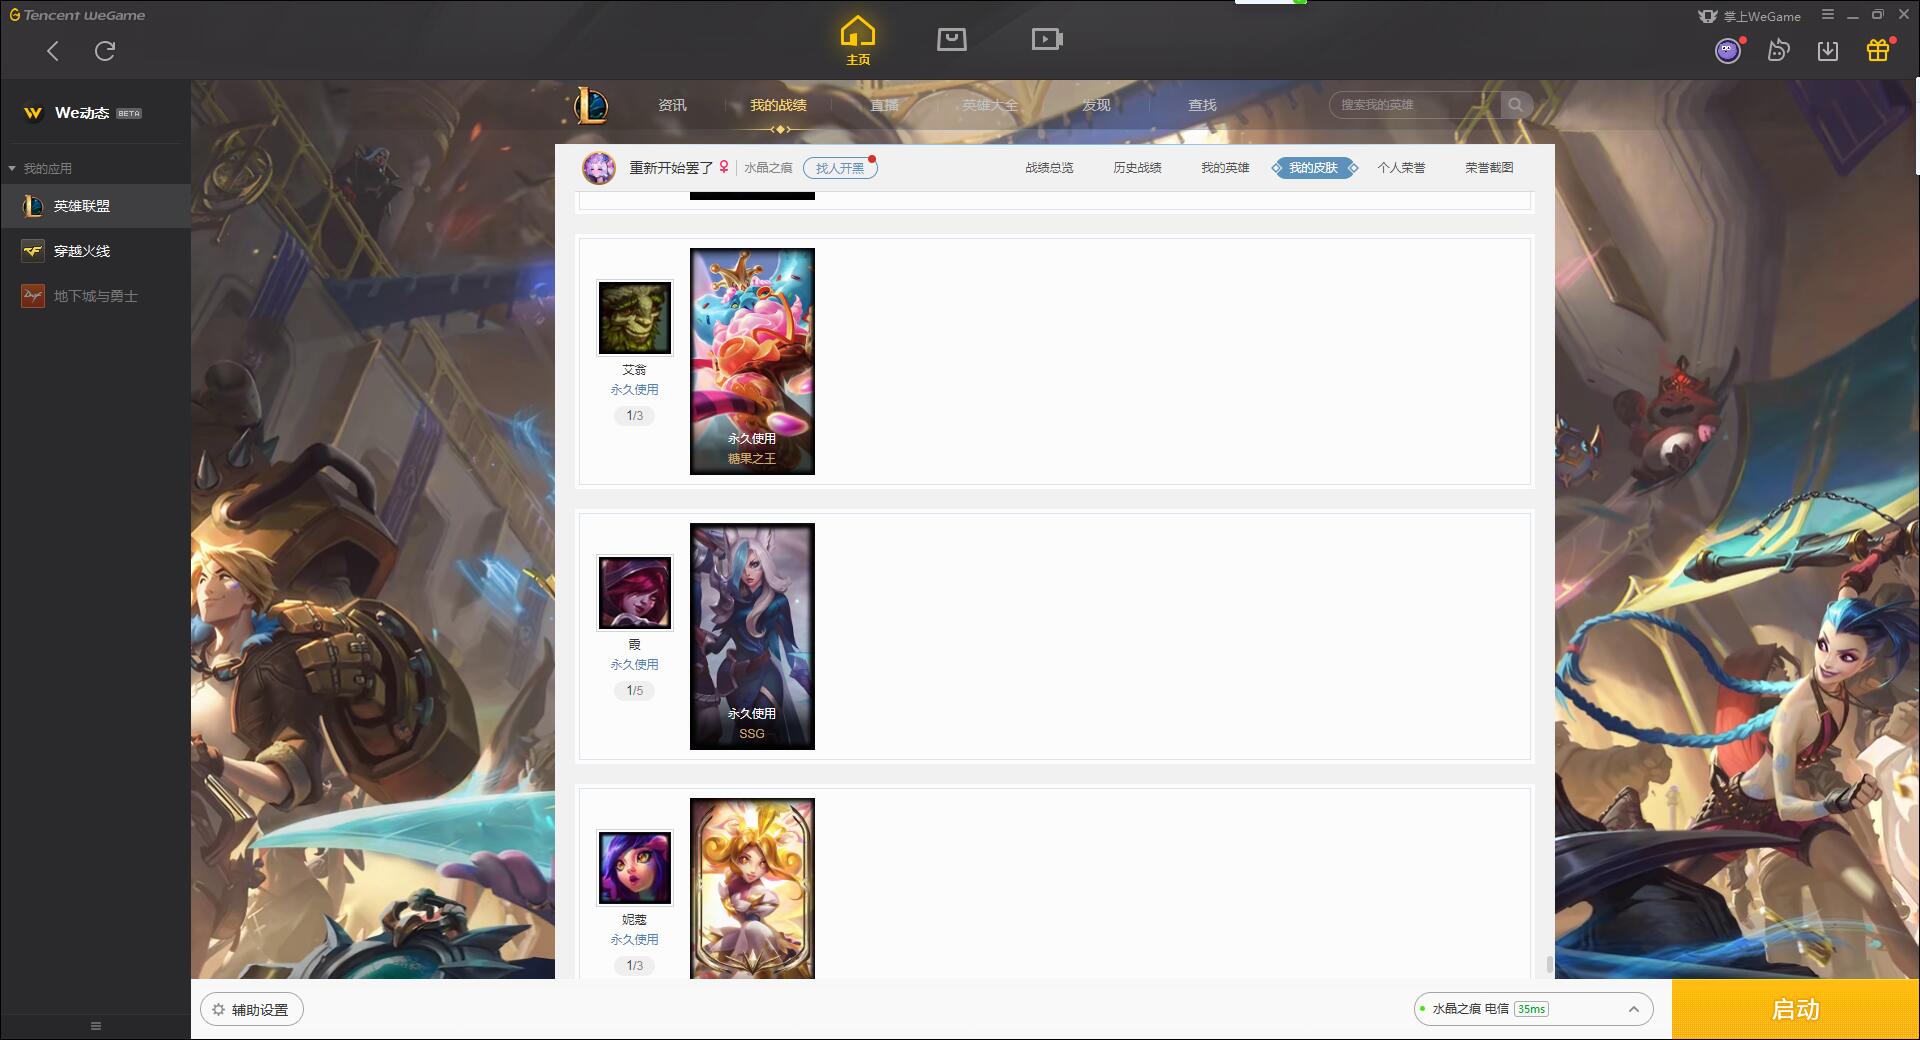Screen dimensions: 1920x1040
Task: Open the gift box icon
Action: click(x=1878, y=50)
